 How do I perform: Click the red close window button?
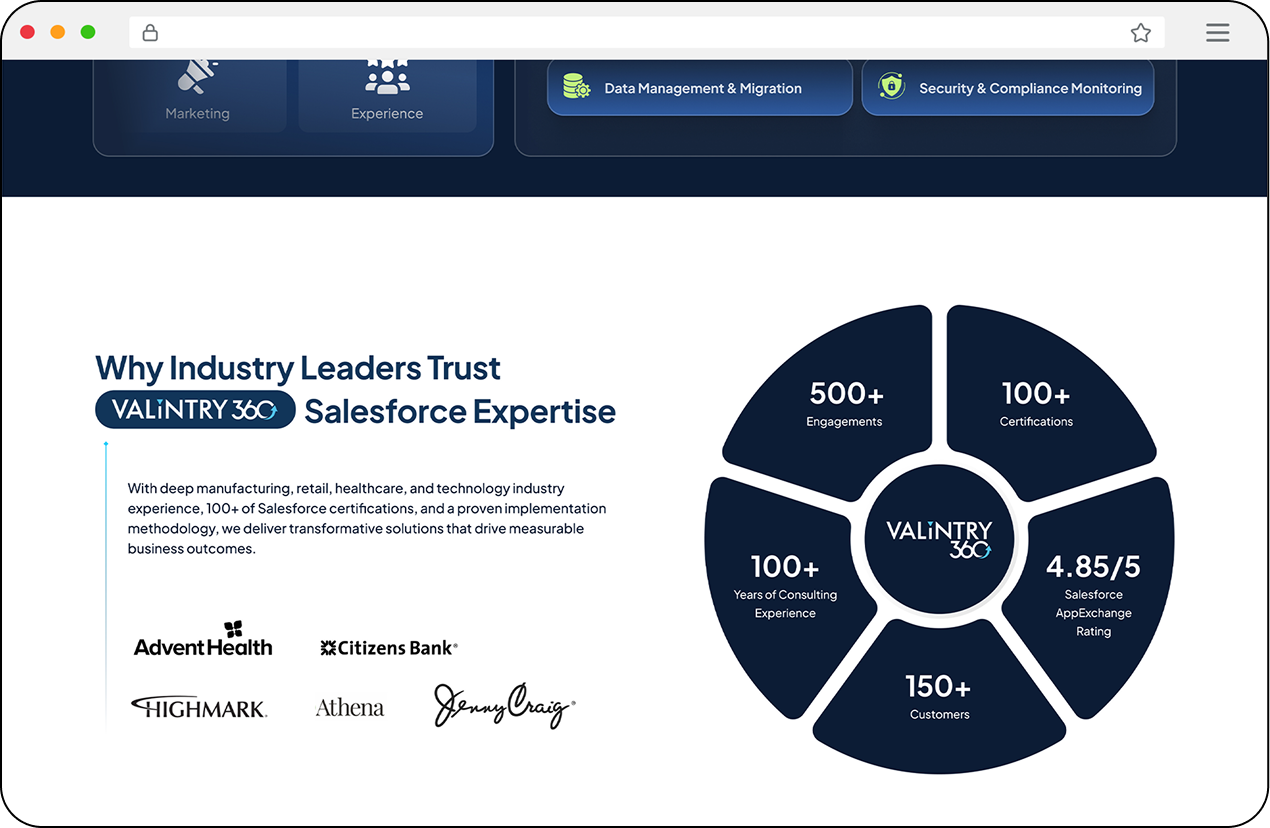(x=28, y=32)
